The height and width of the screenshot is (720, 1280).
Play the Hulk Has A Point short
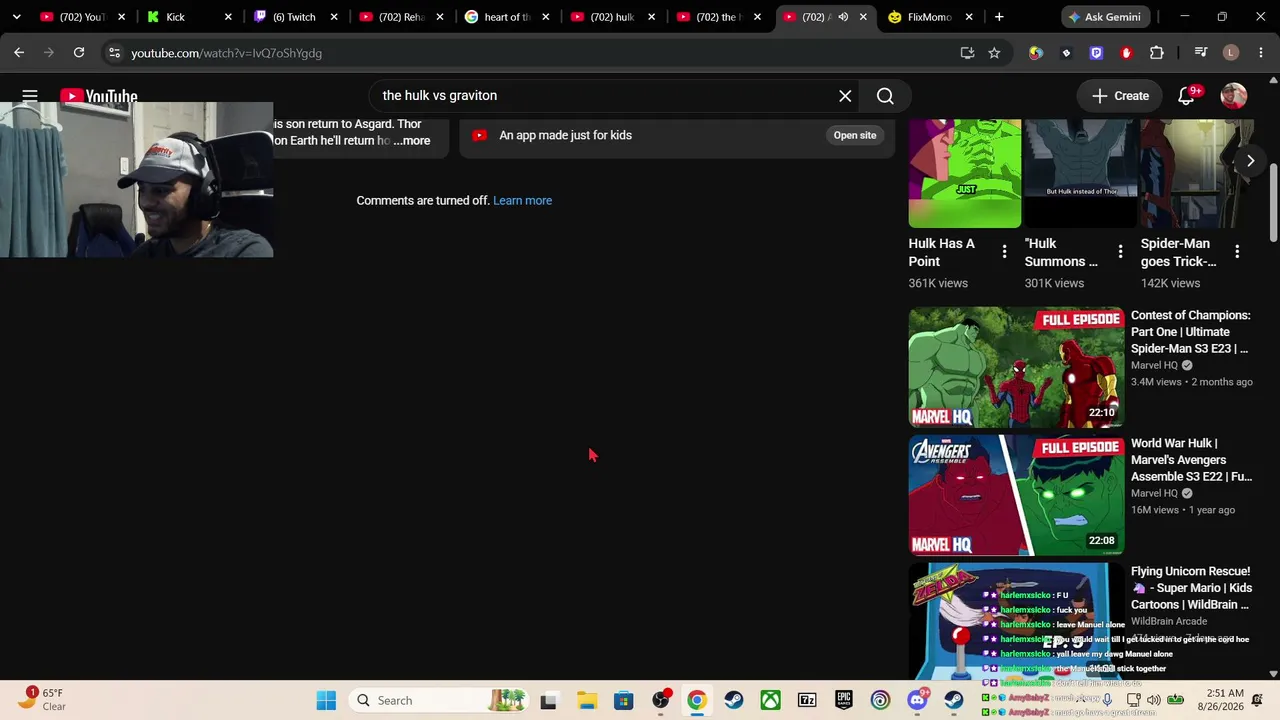click(x=964, y=173)
